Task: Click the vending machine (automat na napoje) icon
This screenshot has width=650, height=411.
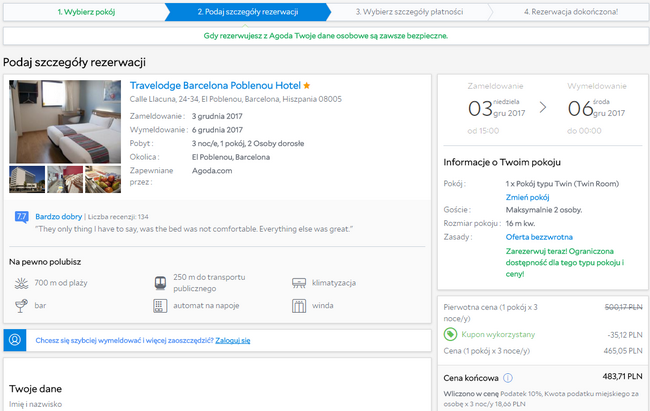Action: (x=160, y=305)
